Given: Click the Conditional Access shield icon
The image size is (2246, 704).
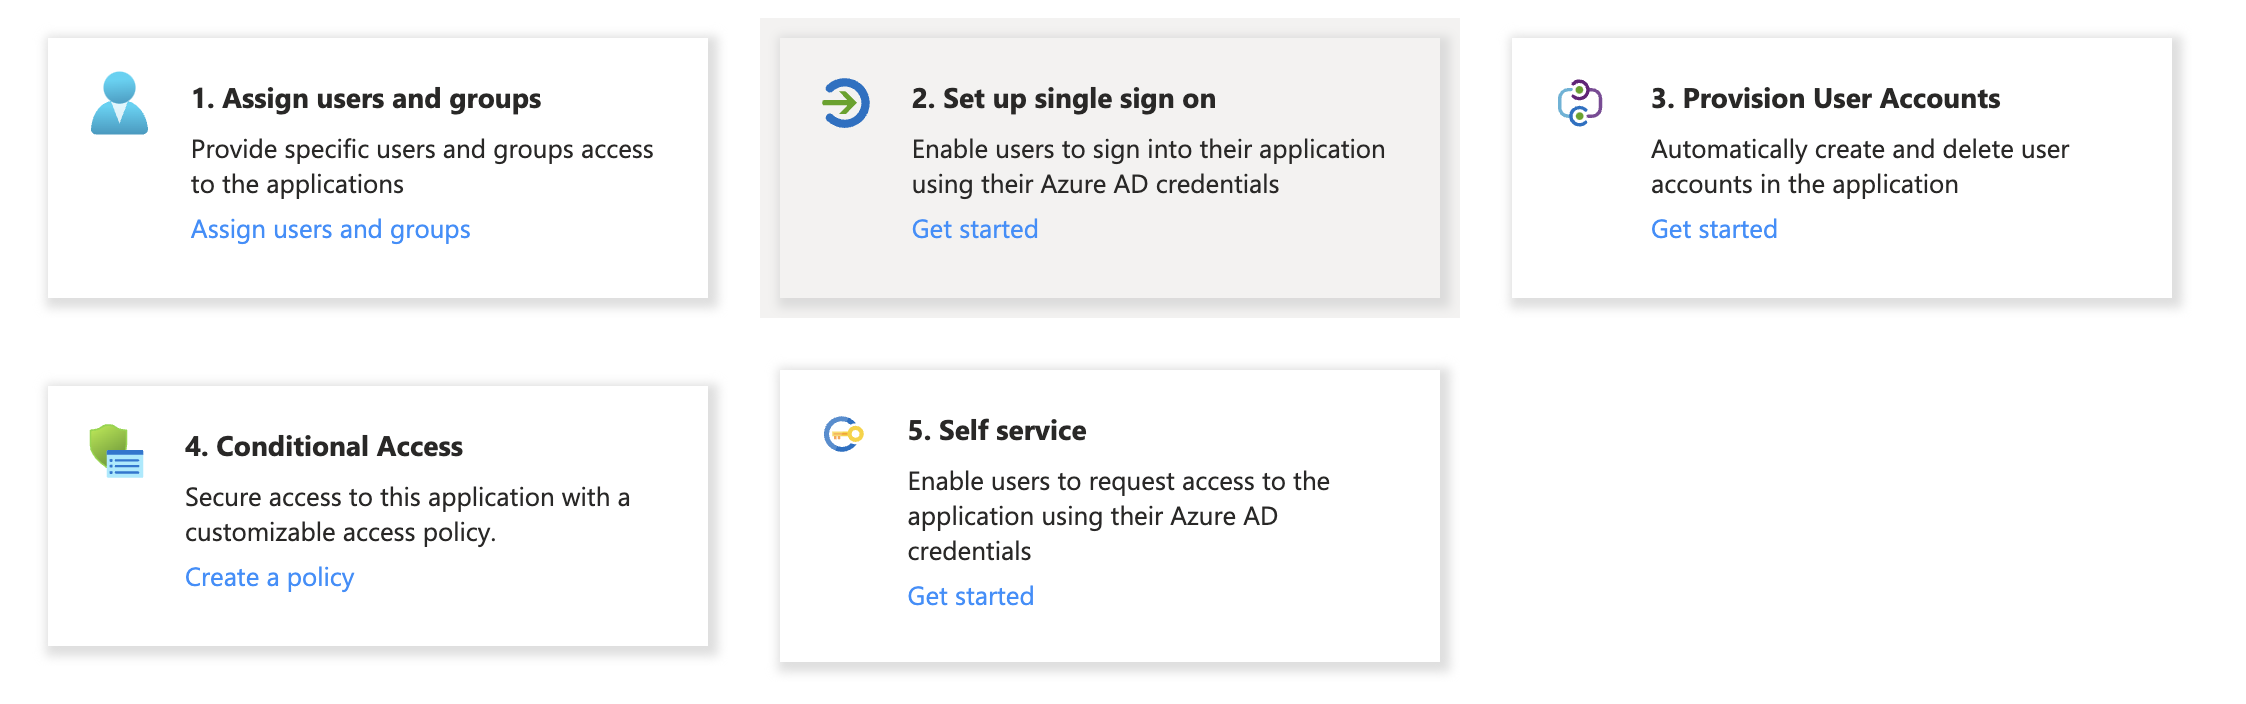Looking at the screenshot, I should coord(116,451).
